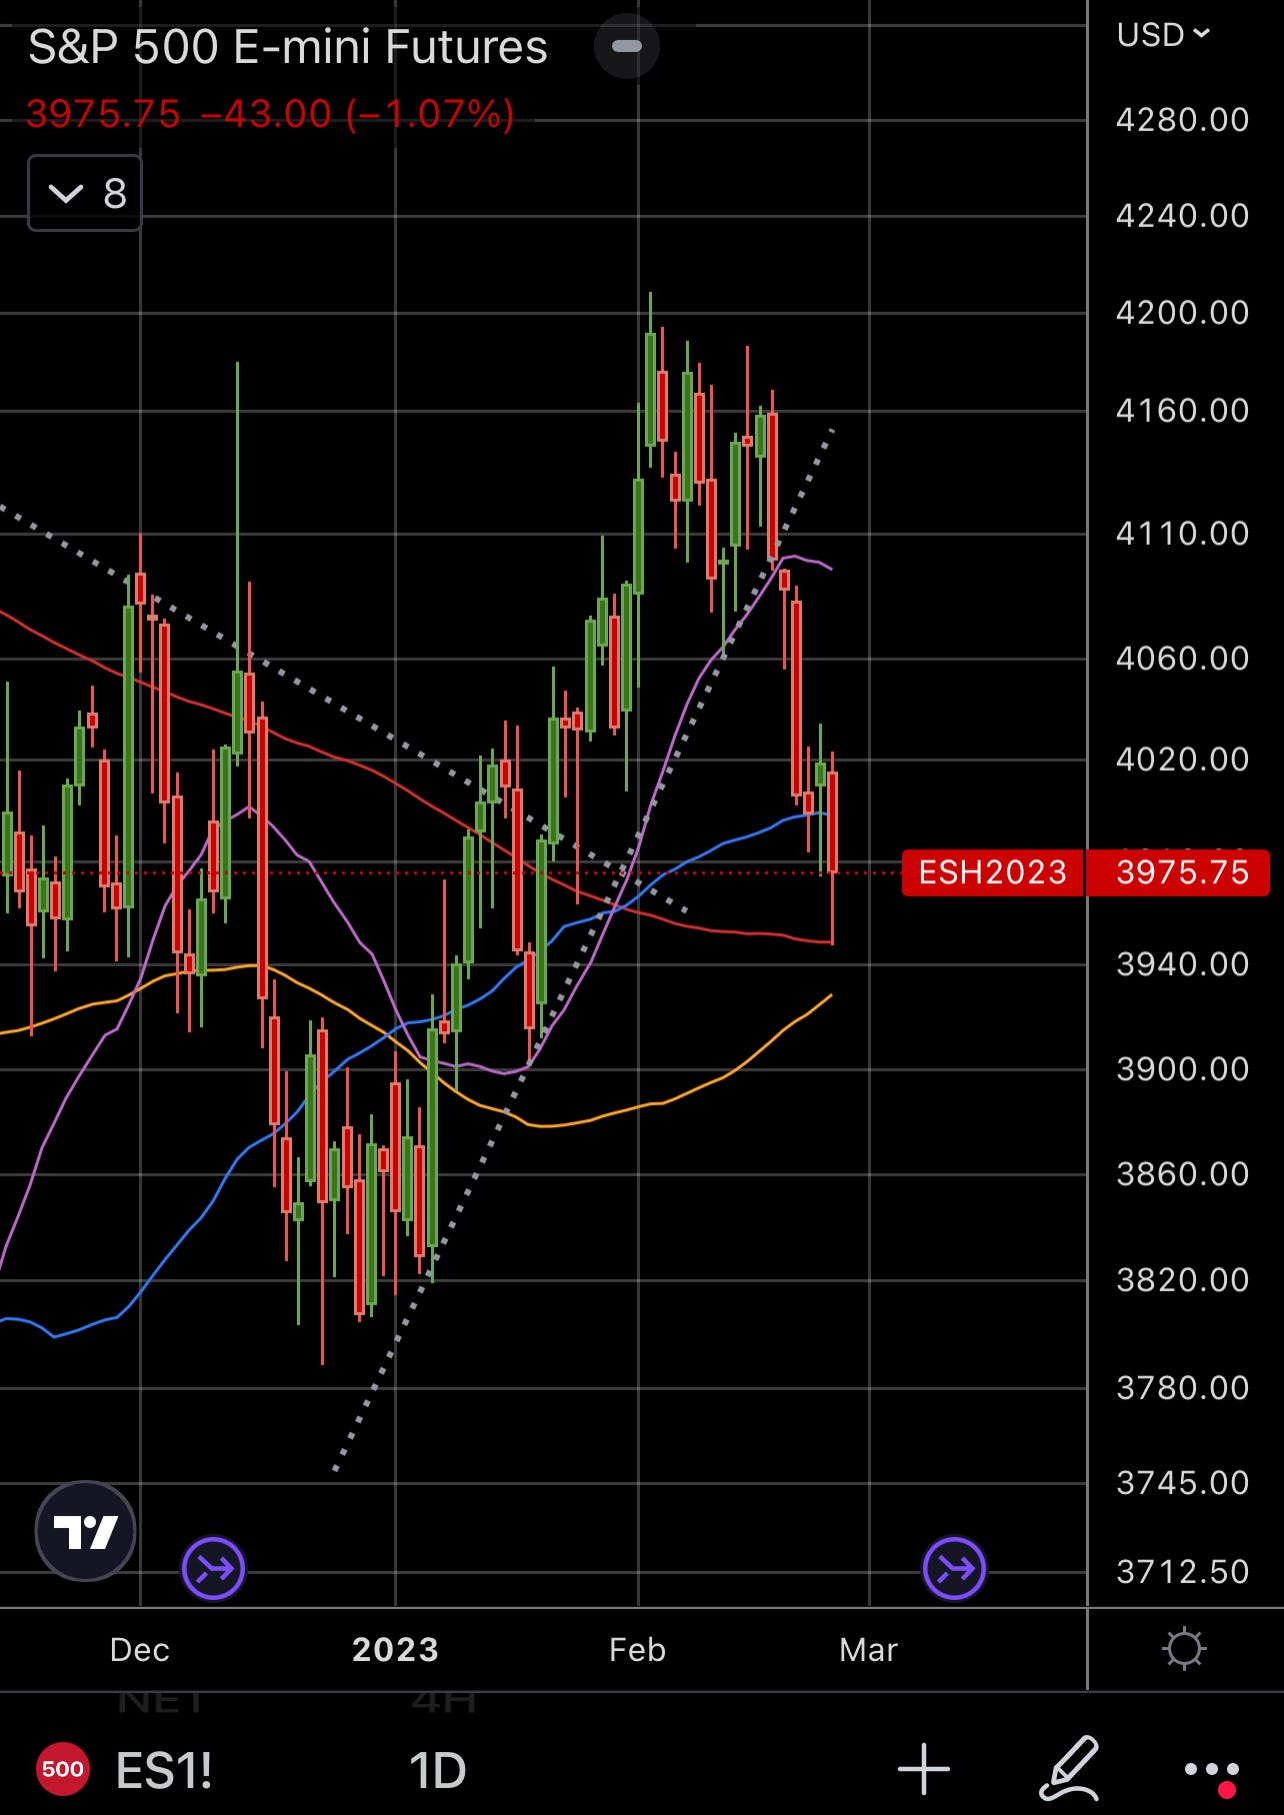The image size is (1284, 1815).
Task: Tap the TradingView logo button
Action: point(85,1530)
